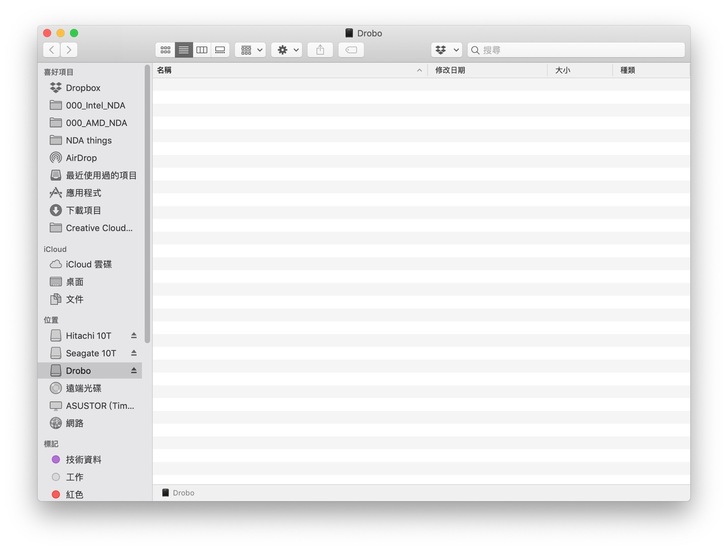
Task: Go forward with the right arrow button
Action: (69, 50)
